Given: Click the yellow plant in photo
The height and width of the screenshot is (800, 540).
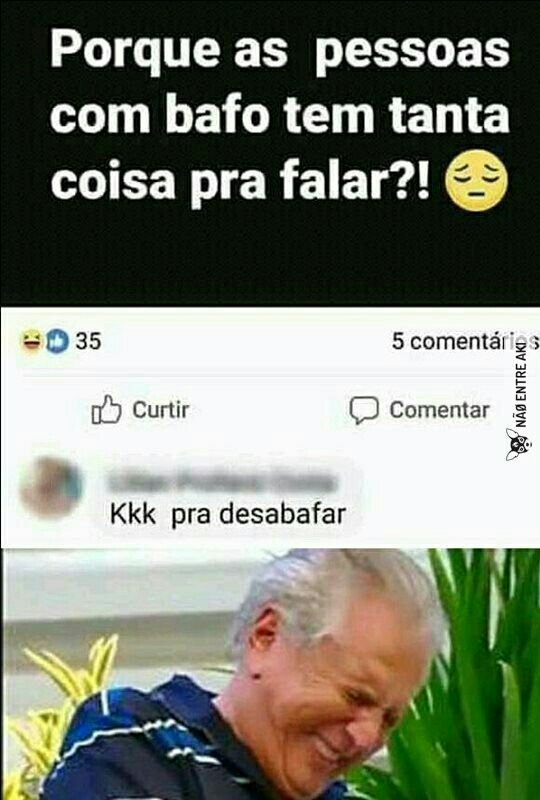Looking at the screenshot, I should (56, 714).
